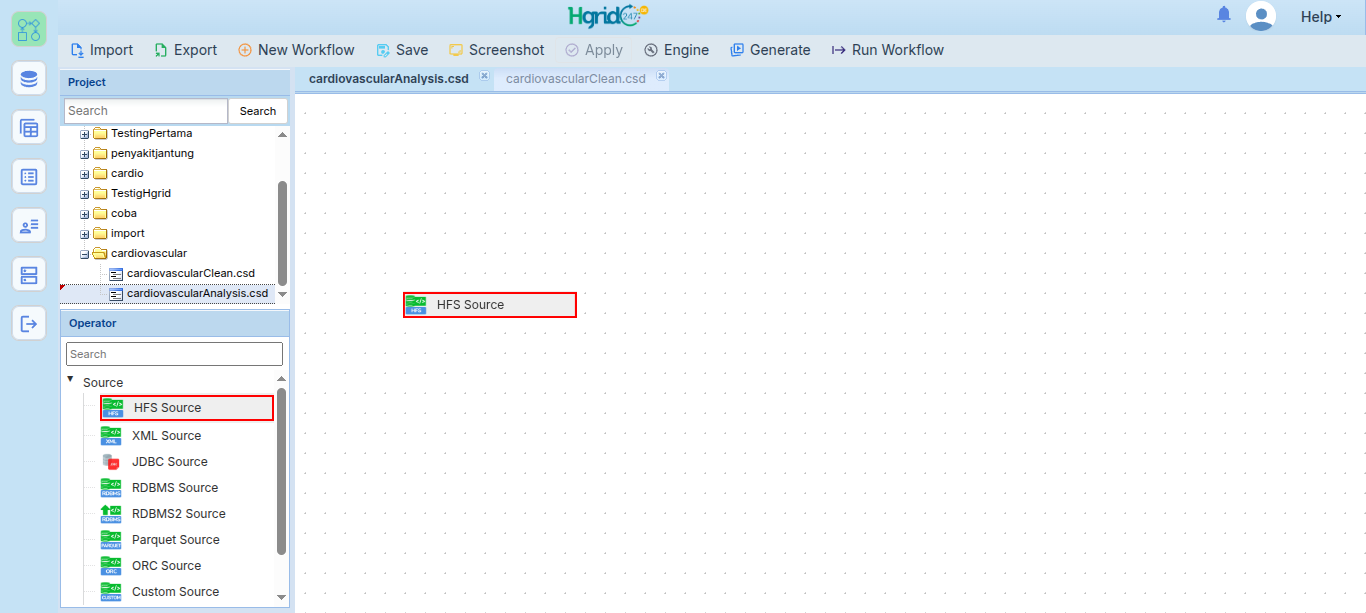Create a New Workflow
This screenshot has width=1366, height=613.
pos(296,50)
